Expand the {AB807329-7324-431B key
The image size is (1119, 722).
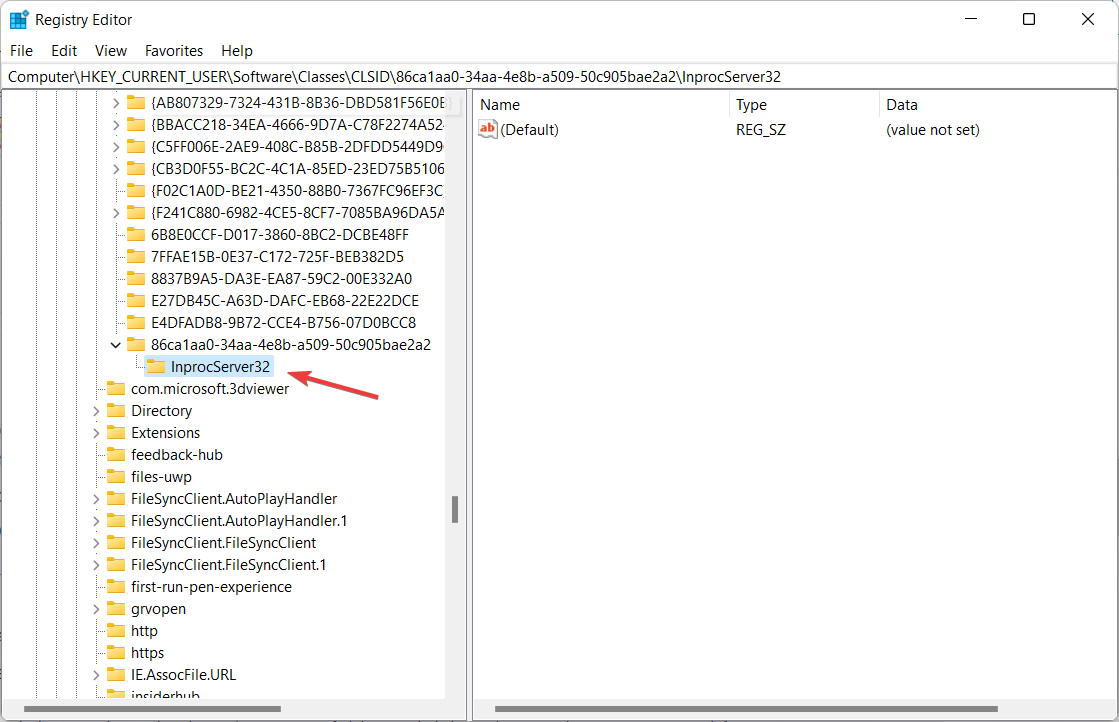coord(116,103)
